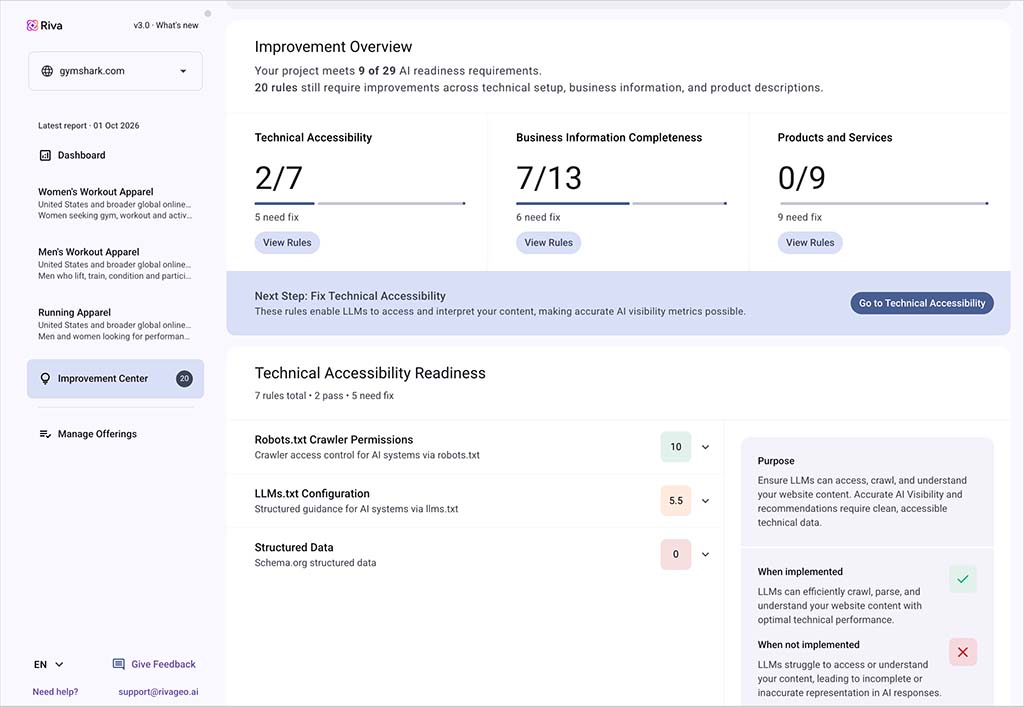This screenshot has height=707, width=1024.
Task: Click 'Next Step: Fix Technical Accessibility' text
Action: pos(350,296)
